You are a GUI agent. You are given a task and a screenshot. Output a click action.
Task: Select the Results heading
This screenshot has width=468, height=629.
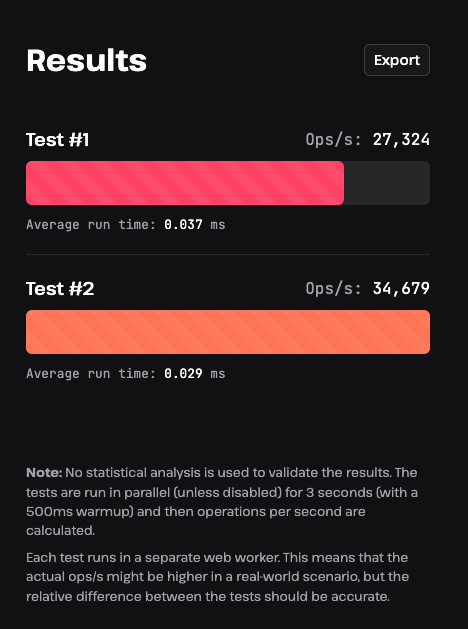(x=86, y=61)
